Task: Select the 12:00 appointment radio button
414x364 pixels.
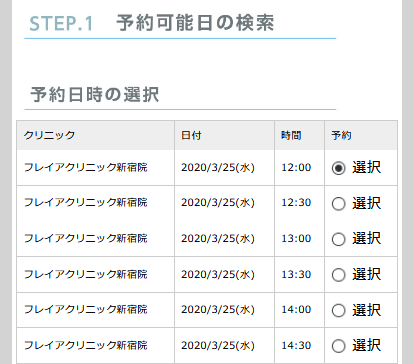Action: click(338, 168)
